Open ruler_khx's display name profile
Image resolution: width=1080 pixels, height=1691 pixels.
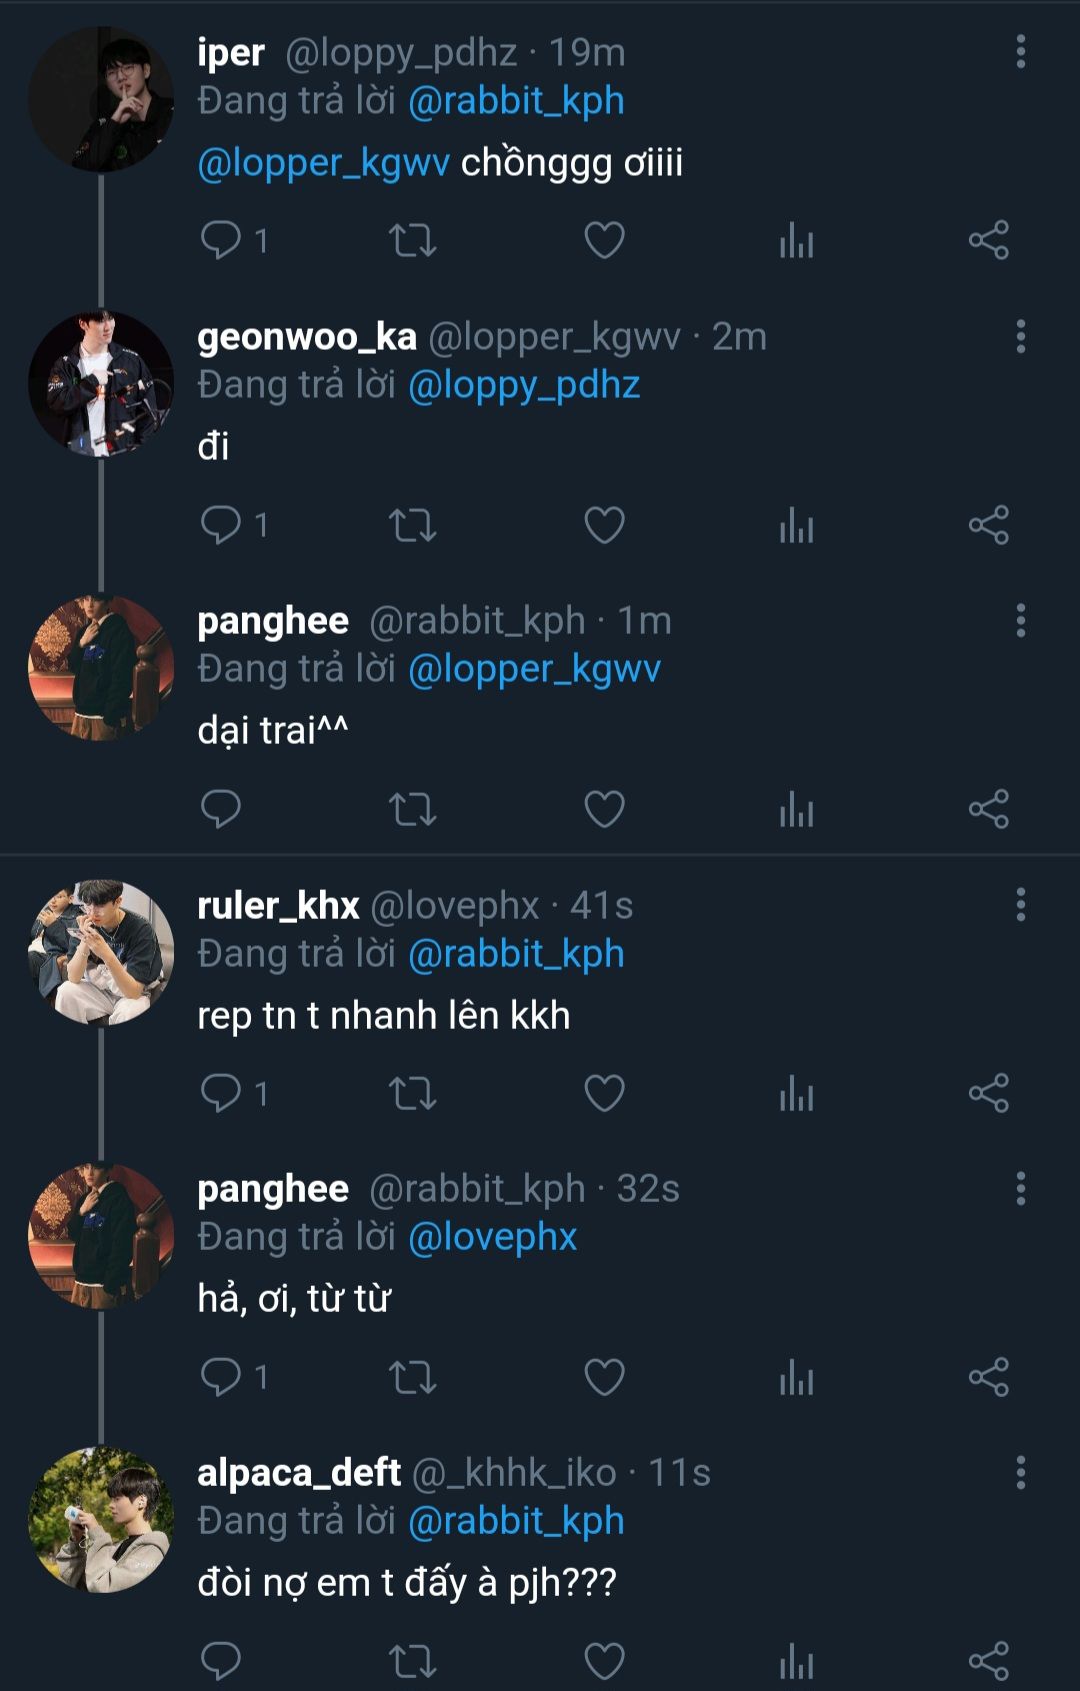(x=278, y=905)
